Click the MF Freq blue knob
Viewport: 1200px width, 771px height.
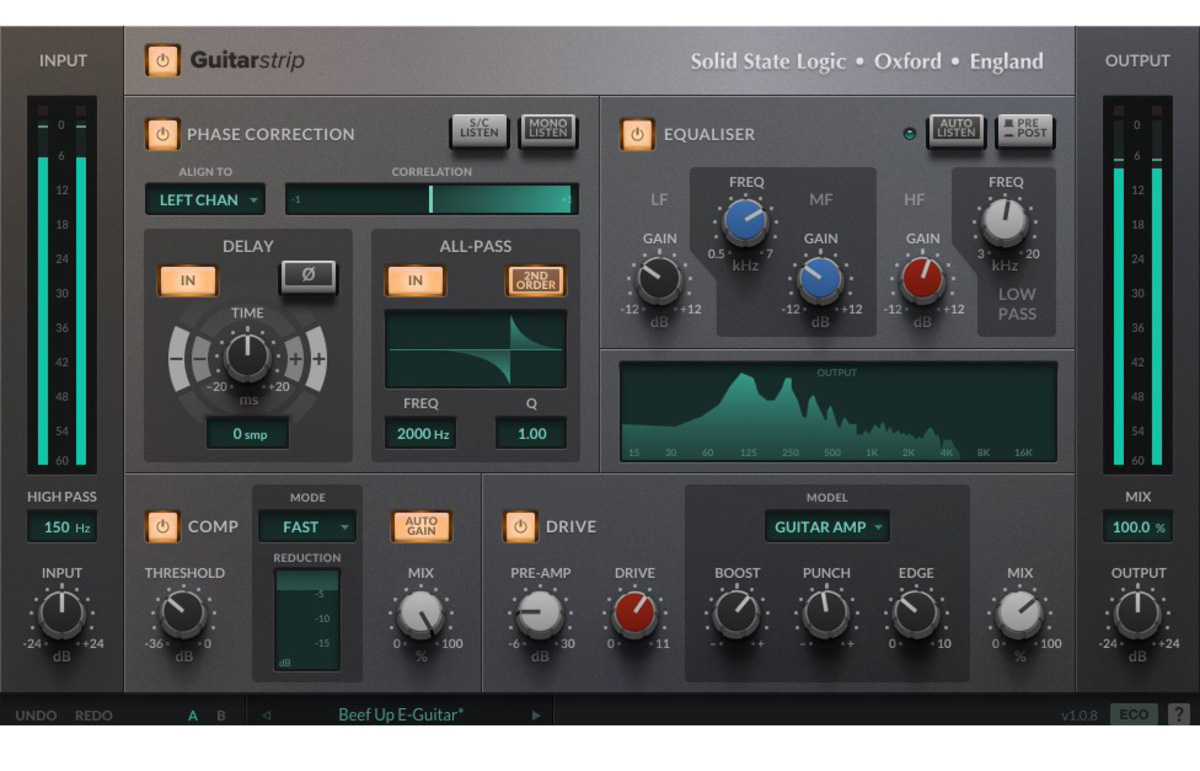746,222
